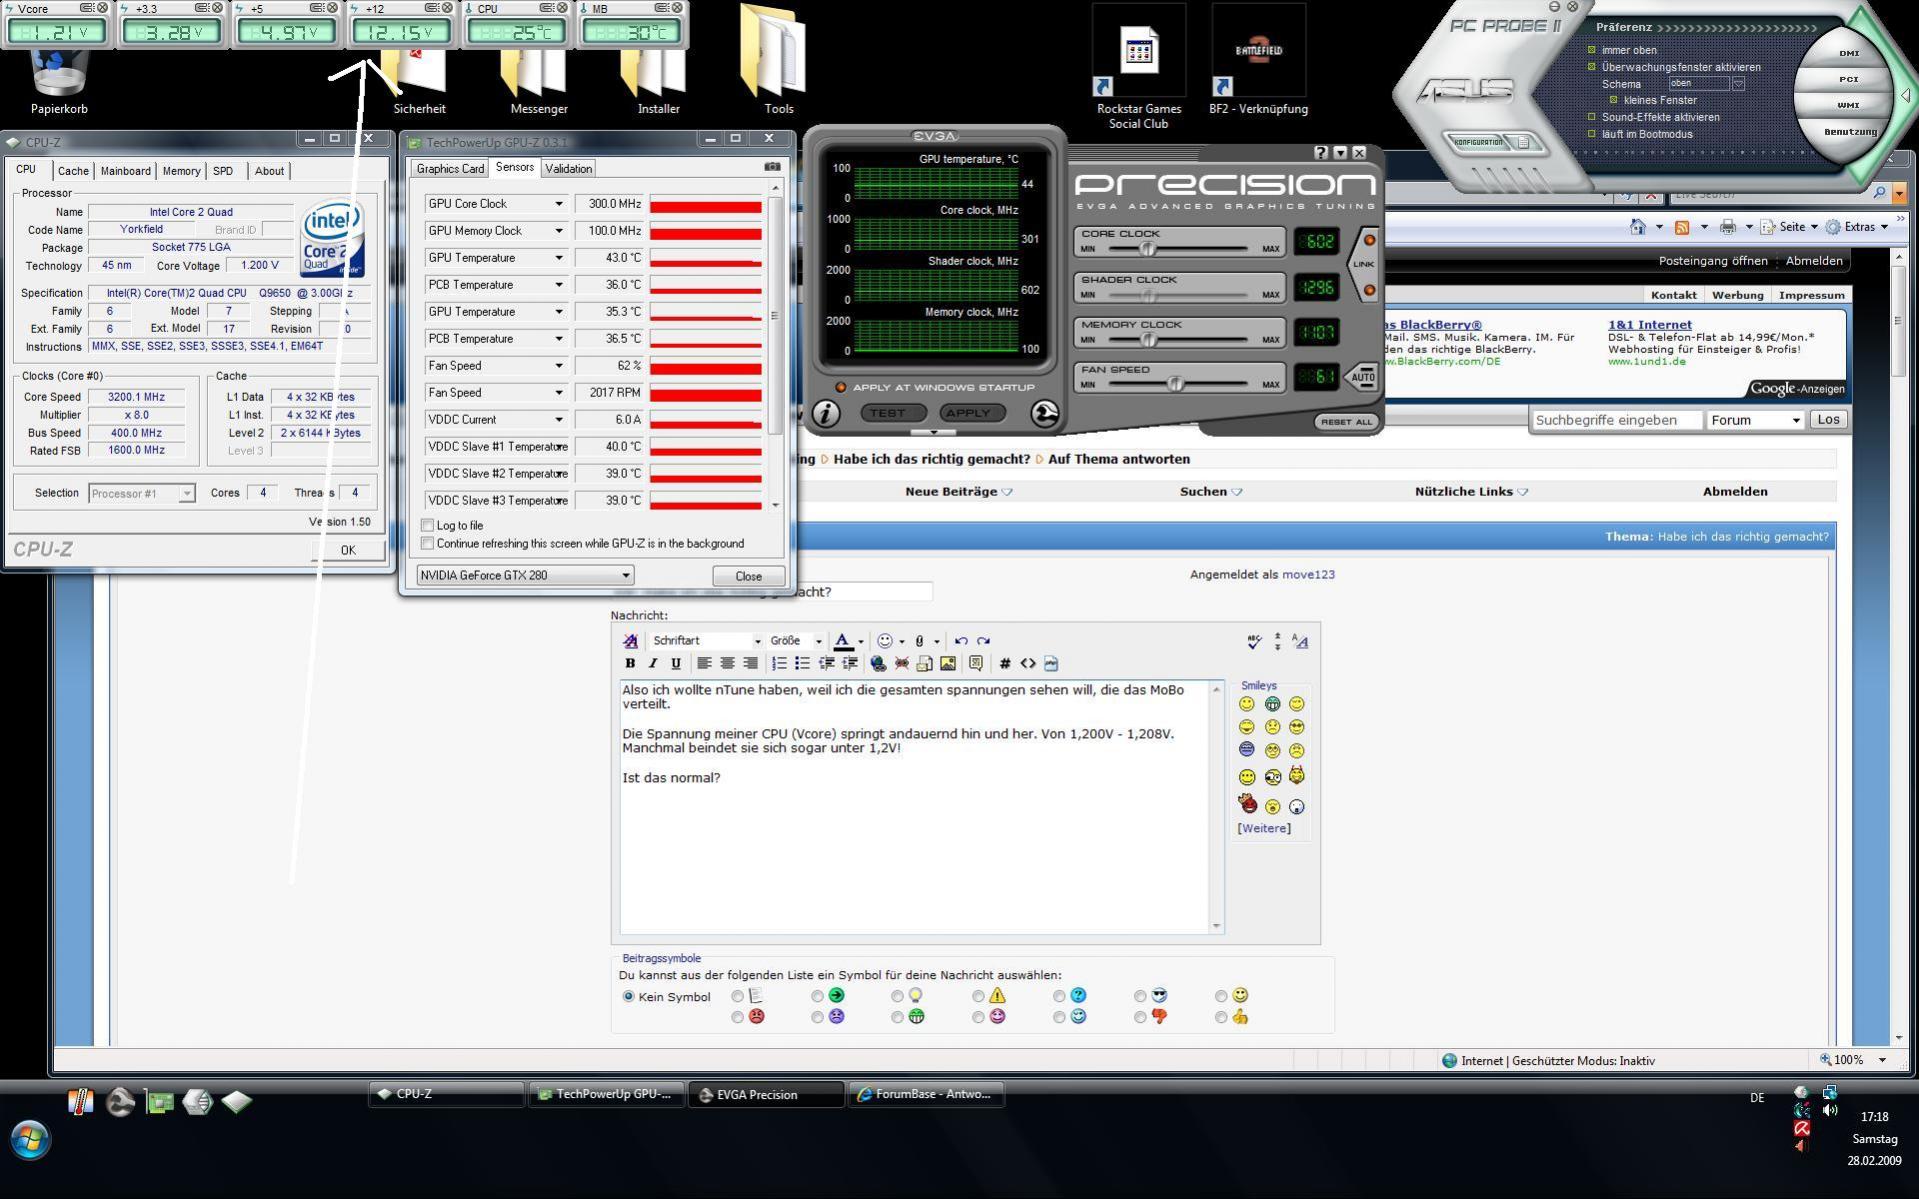Click Internet Explorer RSS feed icon
Viewport: 1919px width, 1199px height.
[1682, 227]
